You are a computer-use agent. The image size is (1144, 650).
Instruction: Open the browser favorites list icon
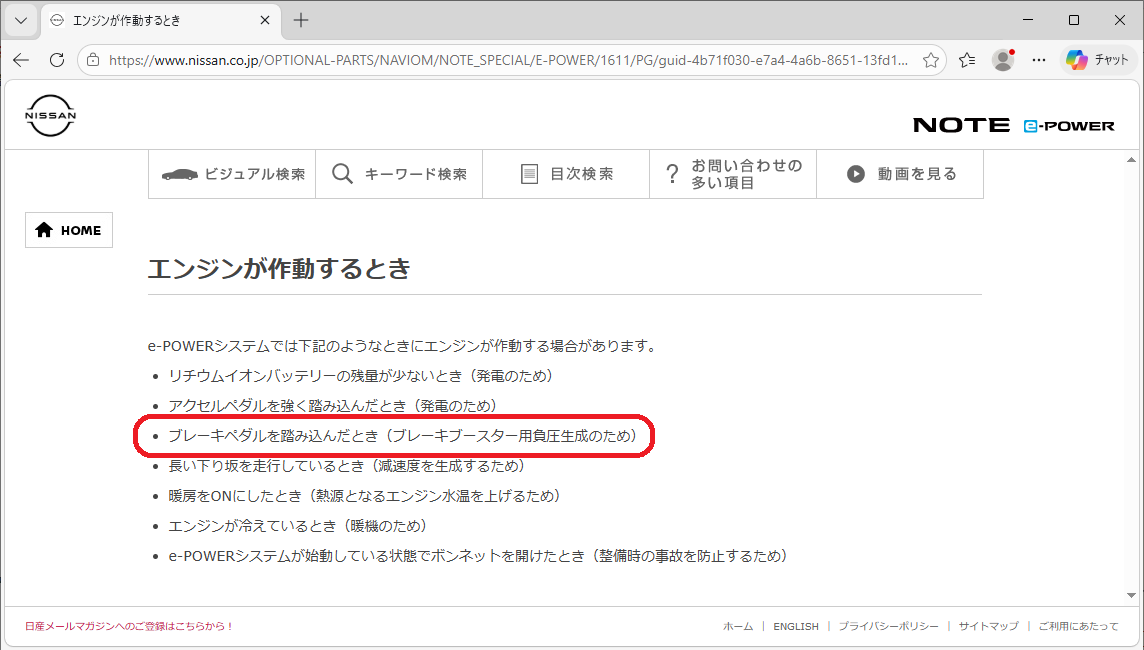(967, 60)
